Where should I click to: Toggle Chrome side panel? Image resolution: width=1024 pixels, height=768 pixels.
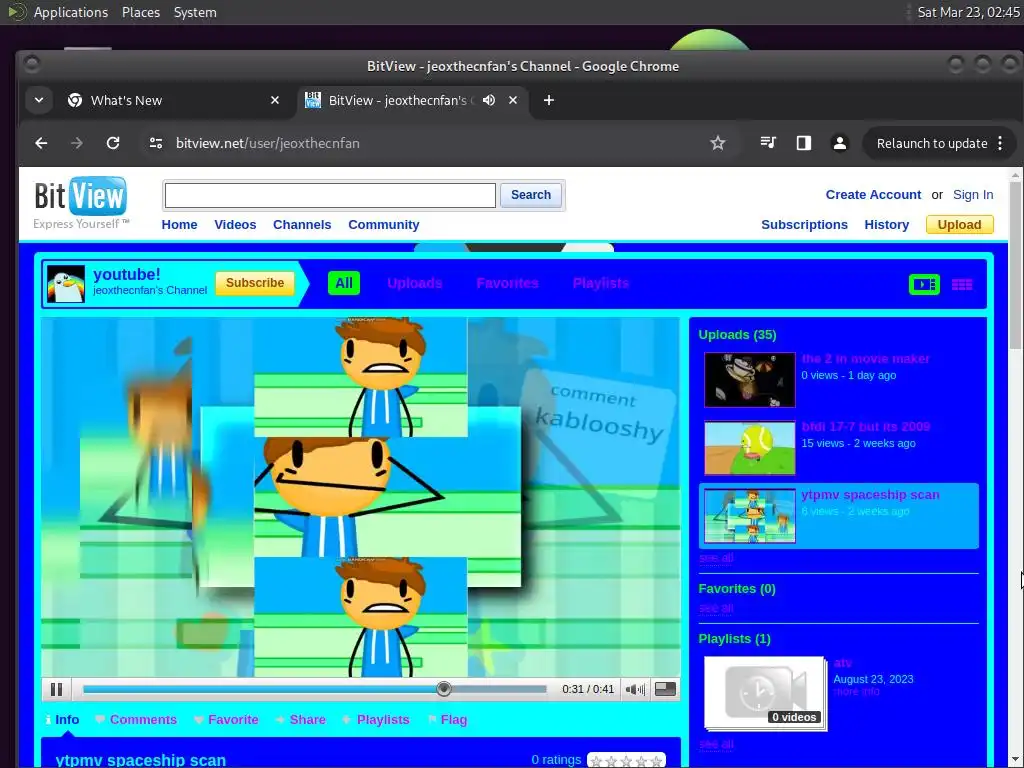(x=803, y=143)
